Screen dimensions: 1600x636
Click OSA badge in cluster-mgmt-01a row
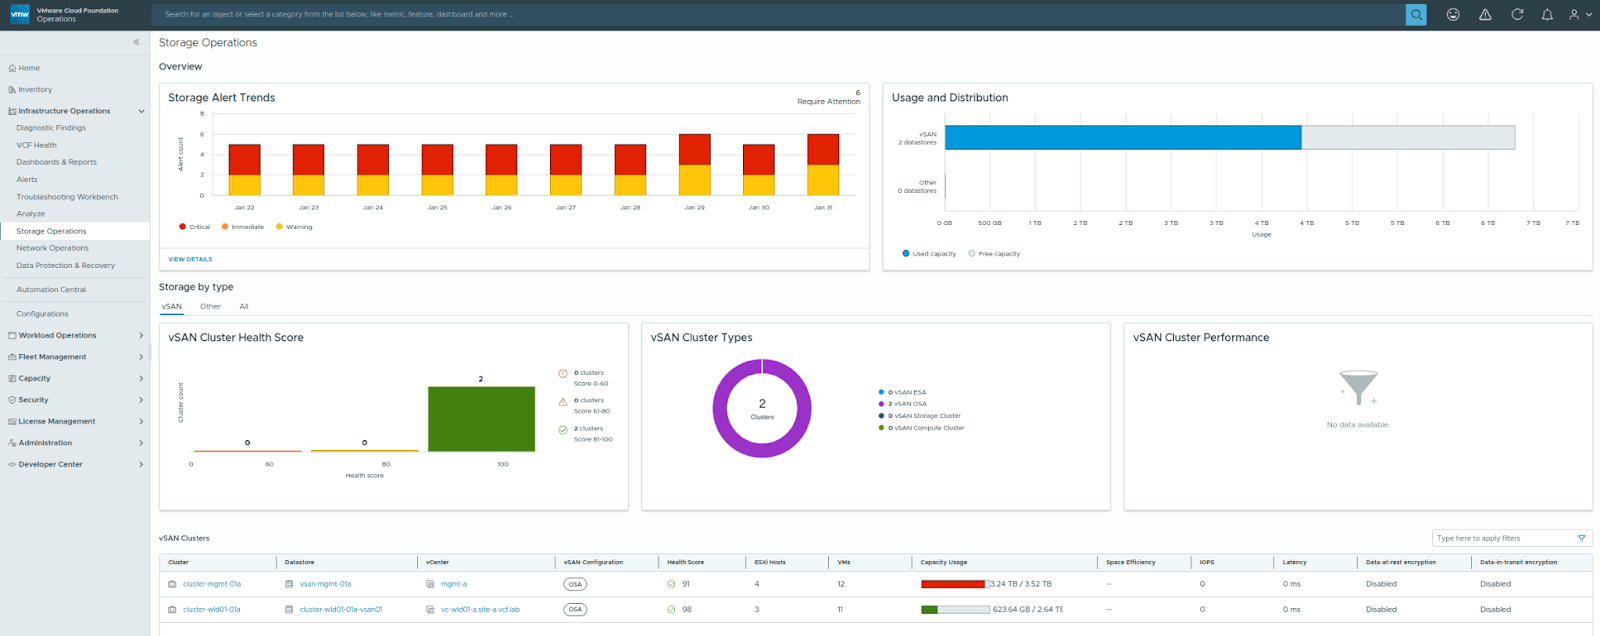(x=575, y=584)
